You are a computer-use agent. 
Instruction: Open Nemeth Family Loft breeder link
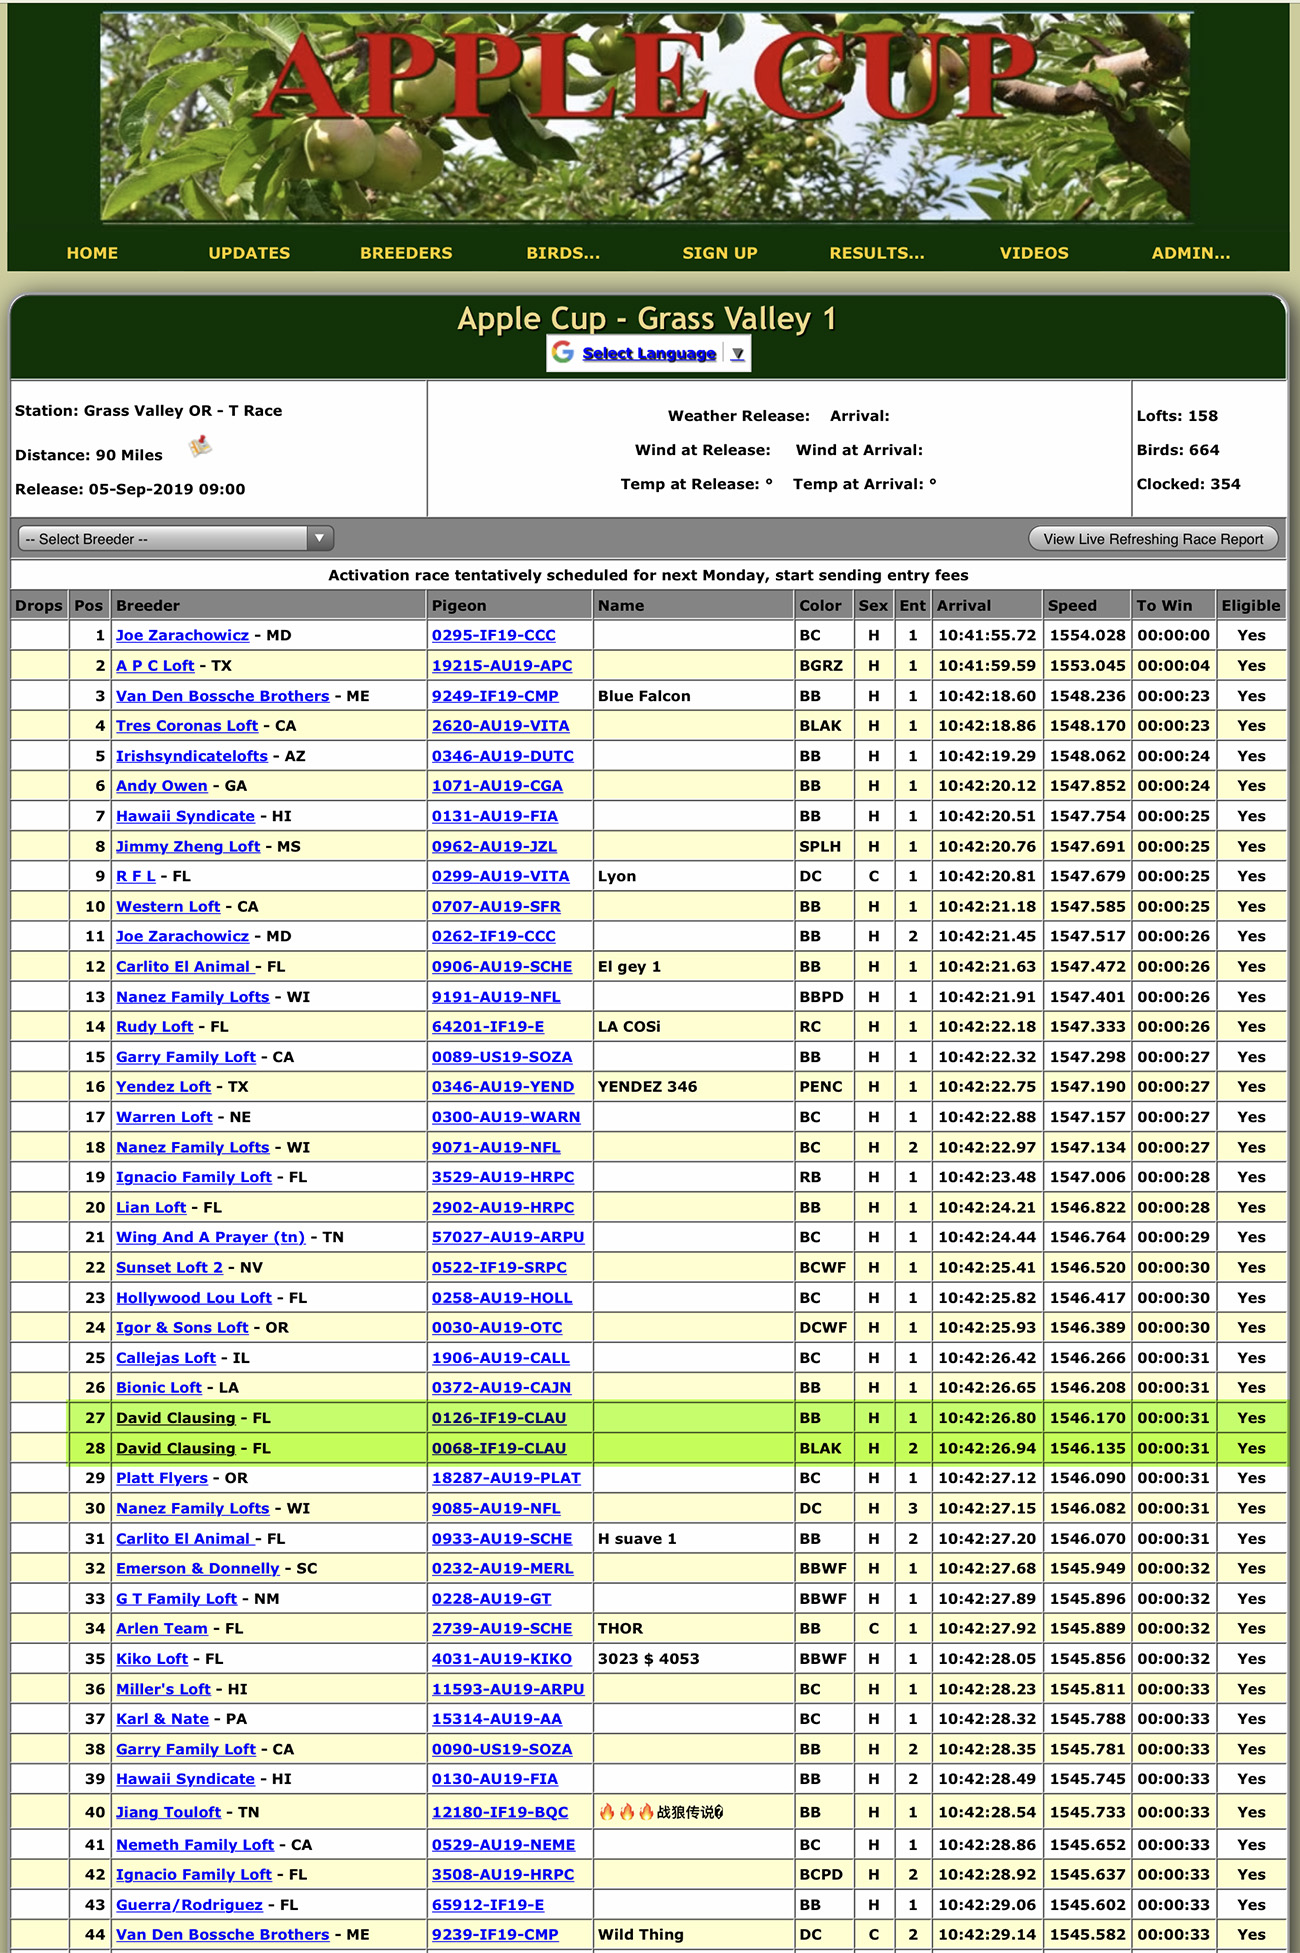coord(195,1845)
